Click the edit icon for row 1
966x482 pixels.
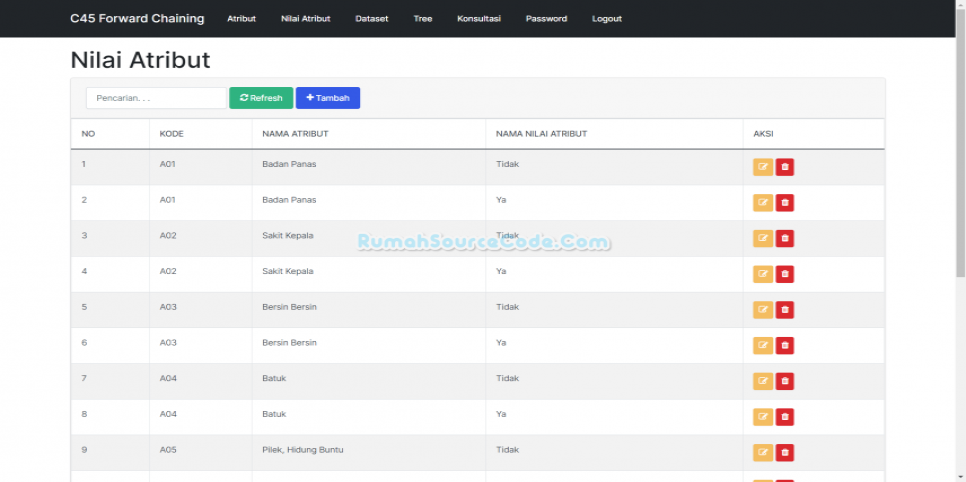coord(763,167)
